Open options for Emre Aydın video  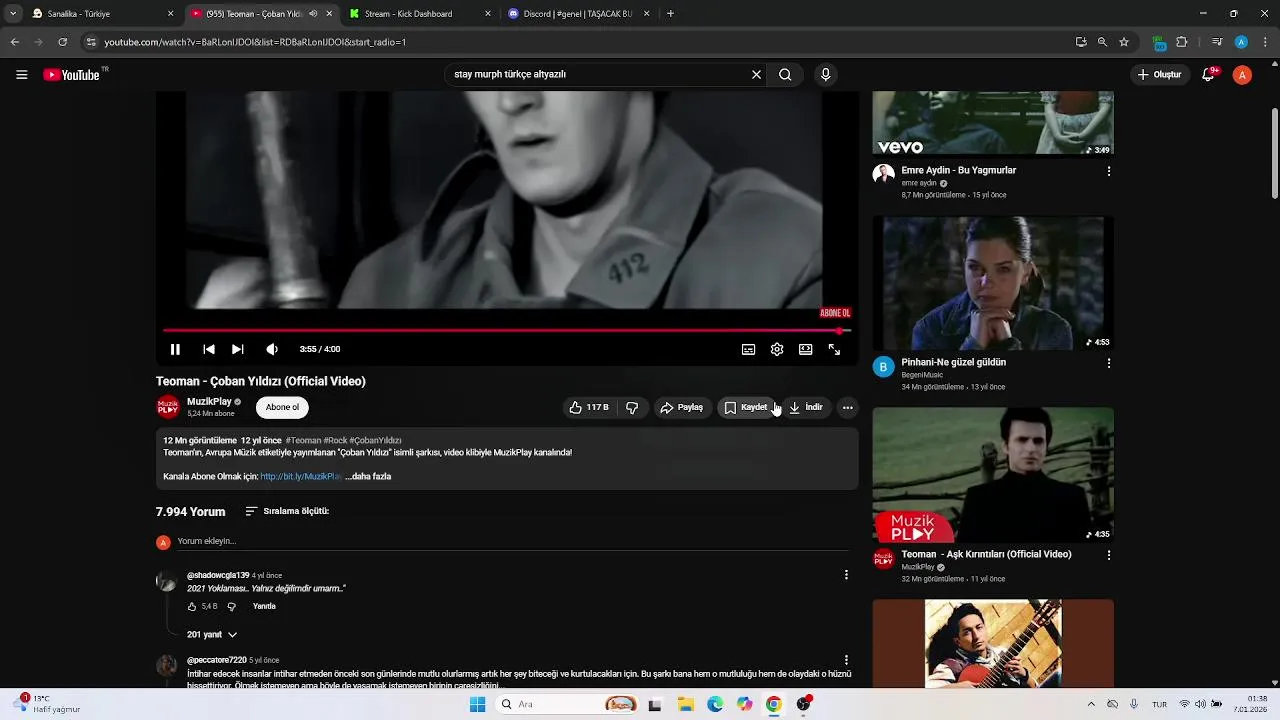click(x=1108, y=171)
